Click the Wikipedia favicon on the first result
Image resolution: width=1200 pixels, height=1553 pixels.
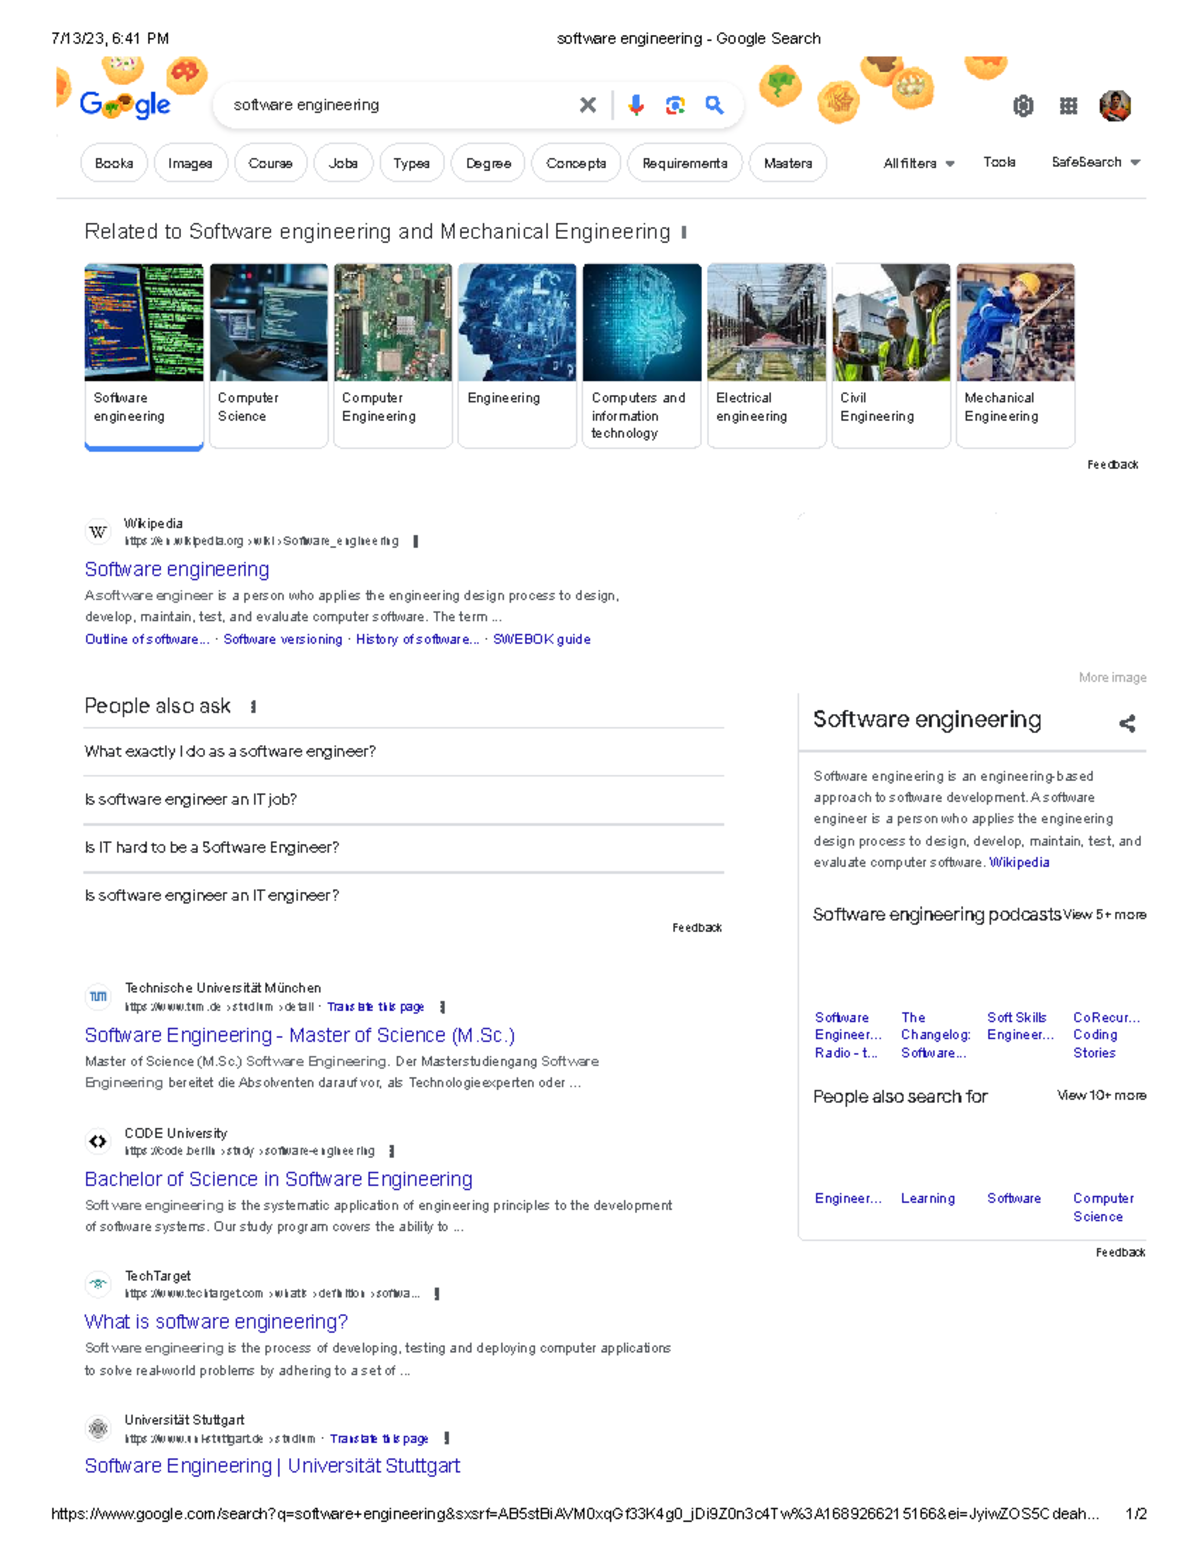[97, 531]
